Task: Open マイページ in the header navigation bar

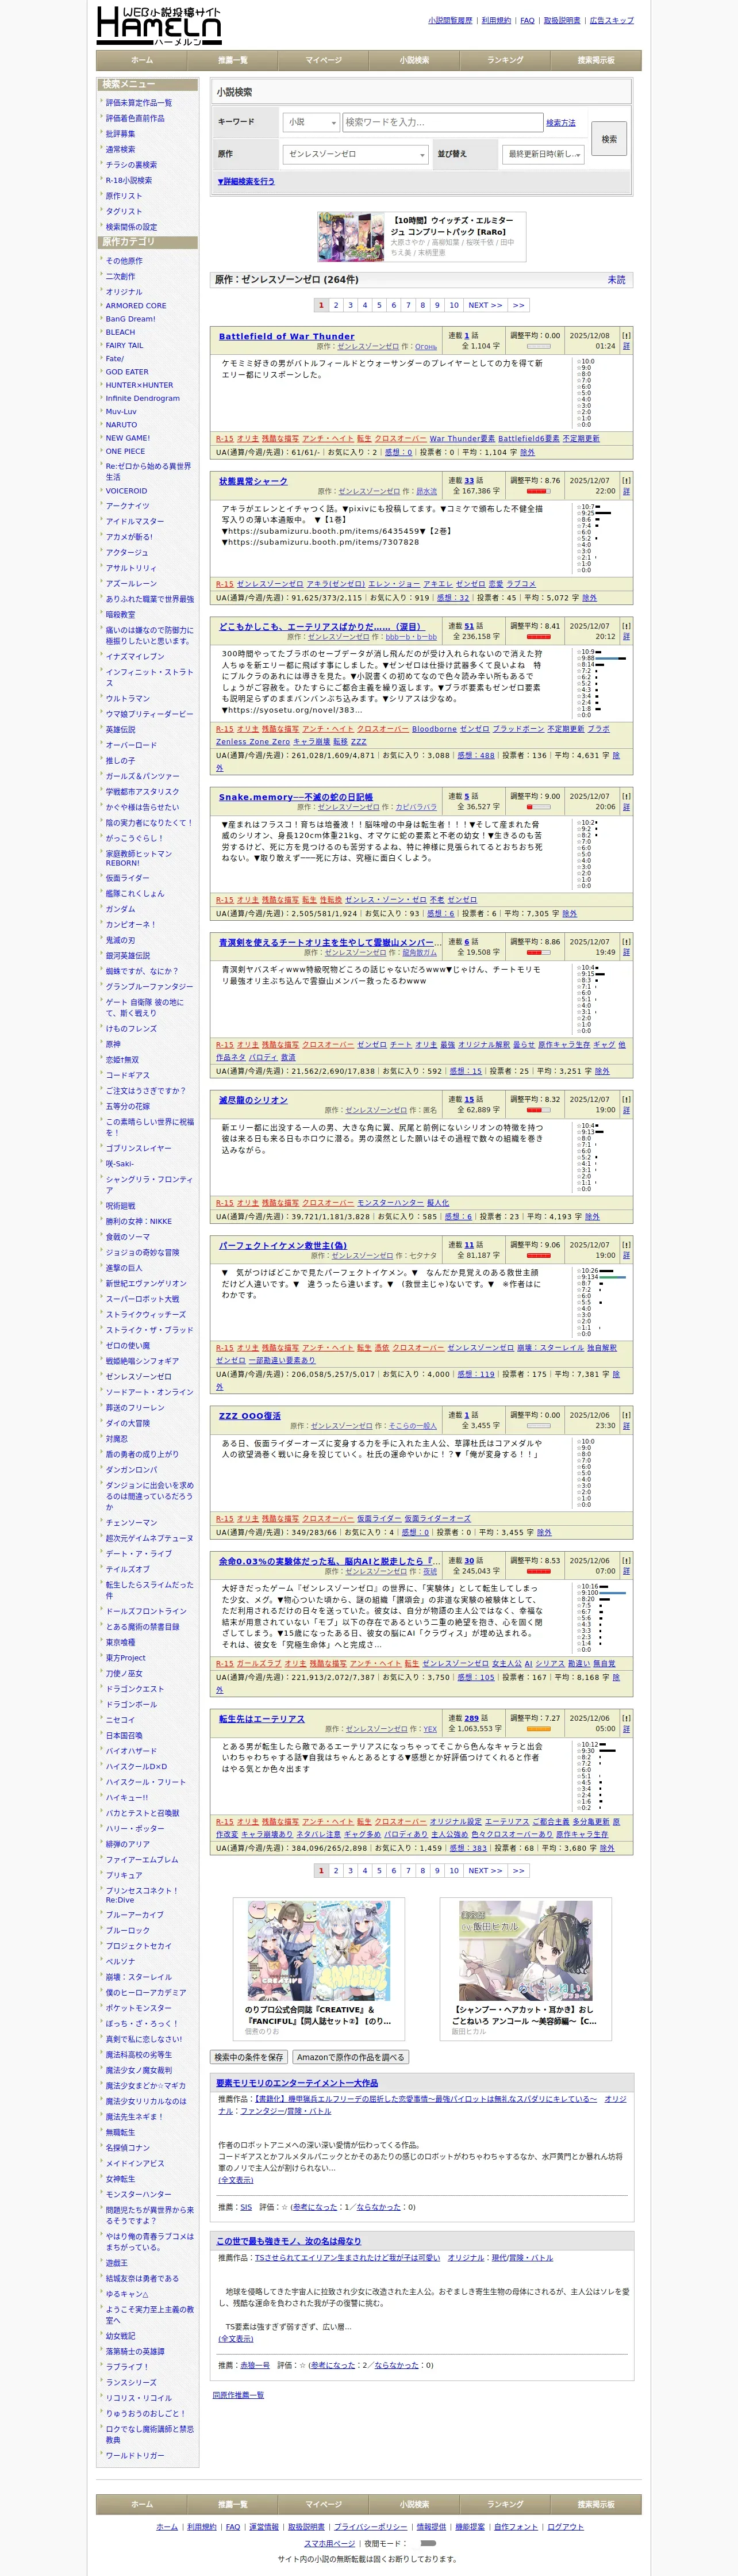Action: [323, 60]
